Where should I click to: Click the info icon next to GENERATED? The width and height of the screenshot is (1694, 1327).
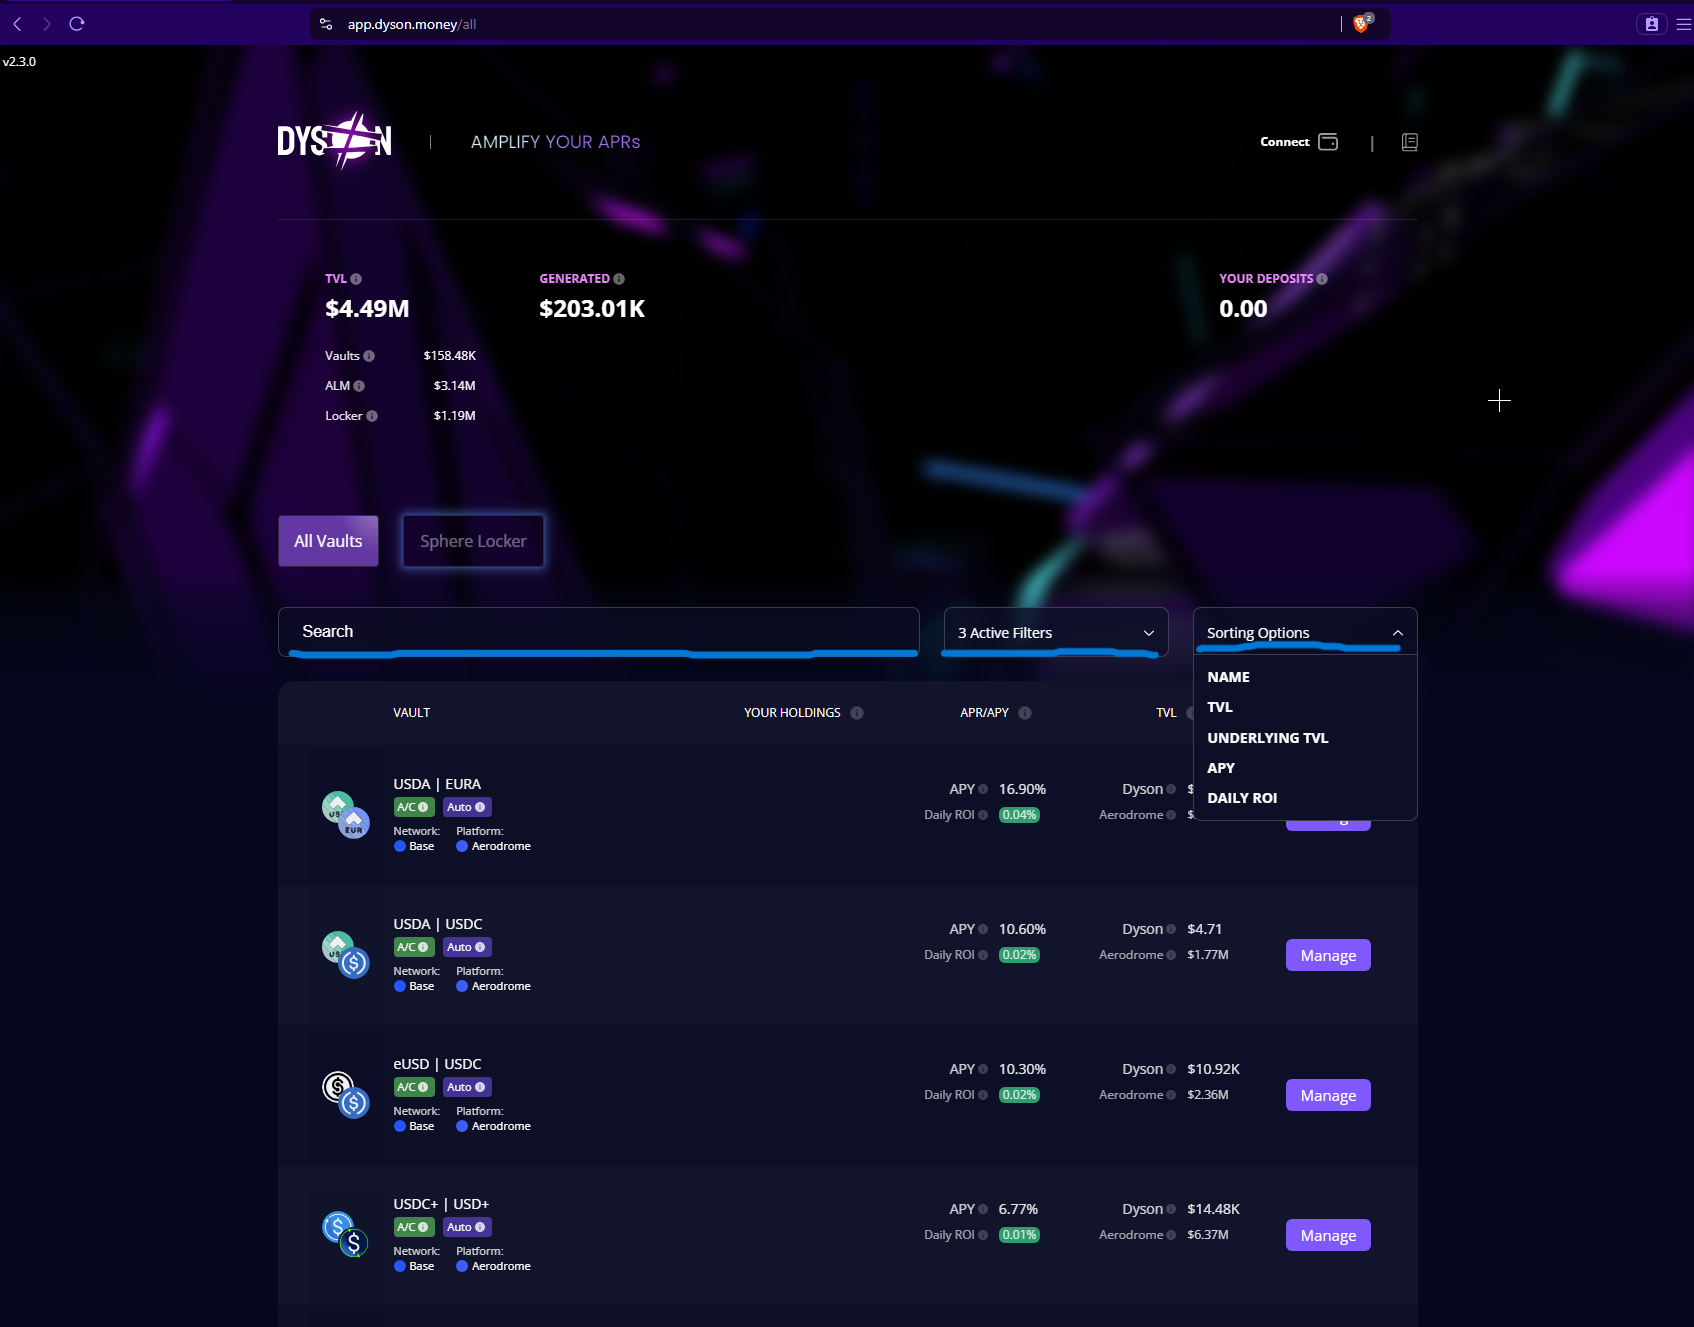(x=619, y=279)
